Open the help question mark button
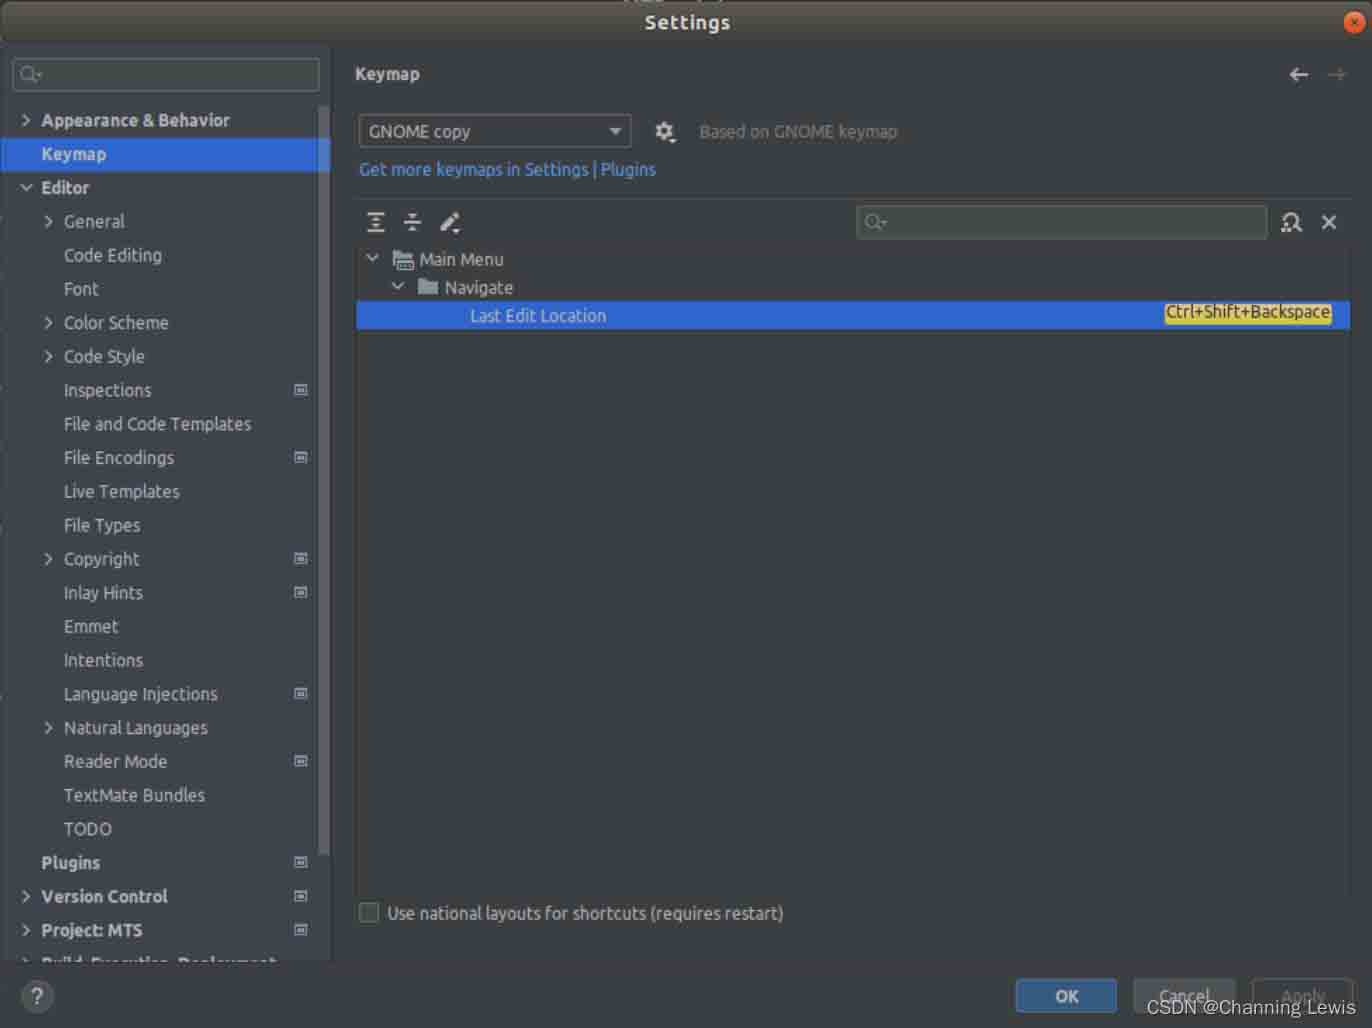Viewport: 1372px width, 1028px height. (37, 996)
